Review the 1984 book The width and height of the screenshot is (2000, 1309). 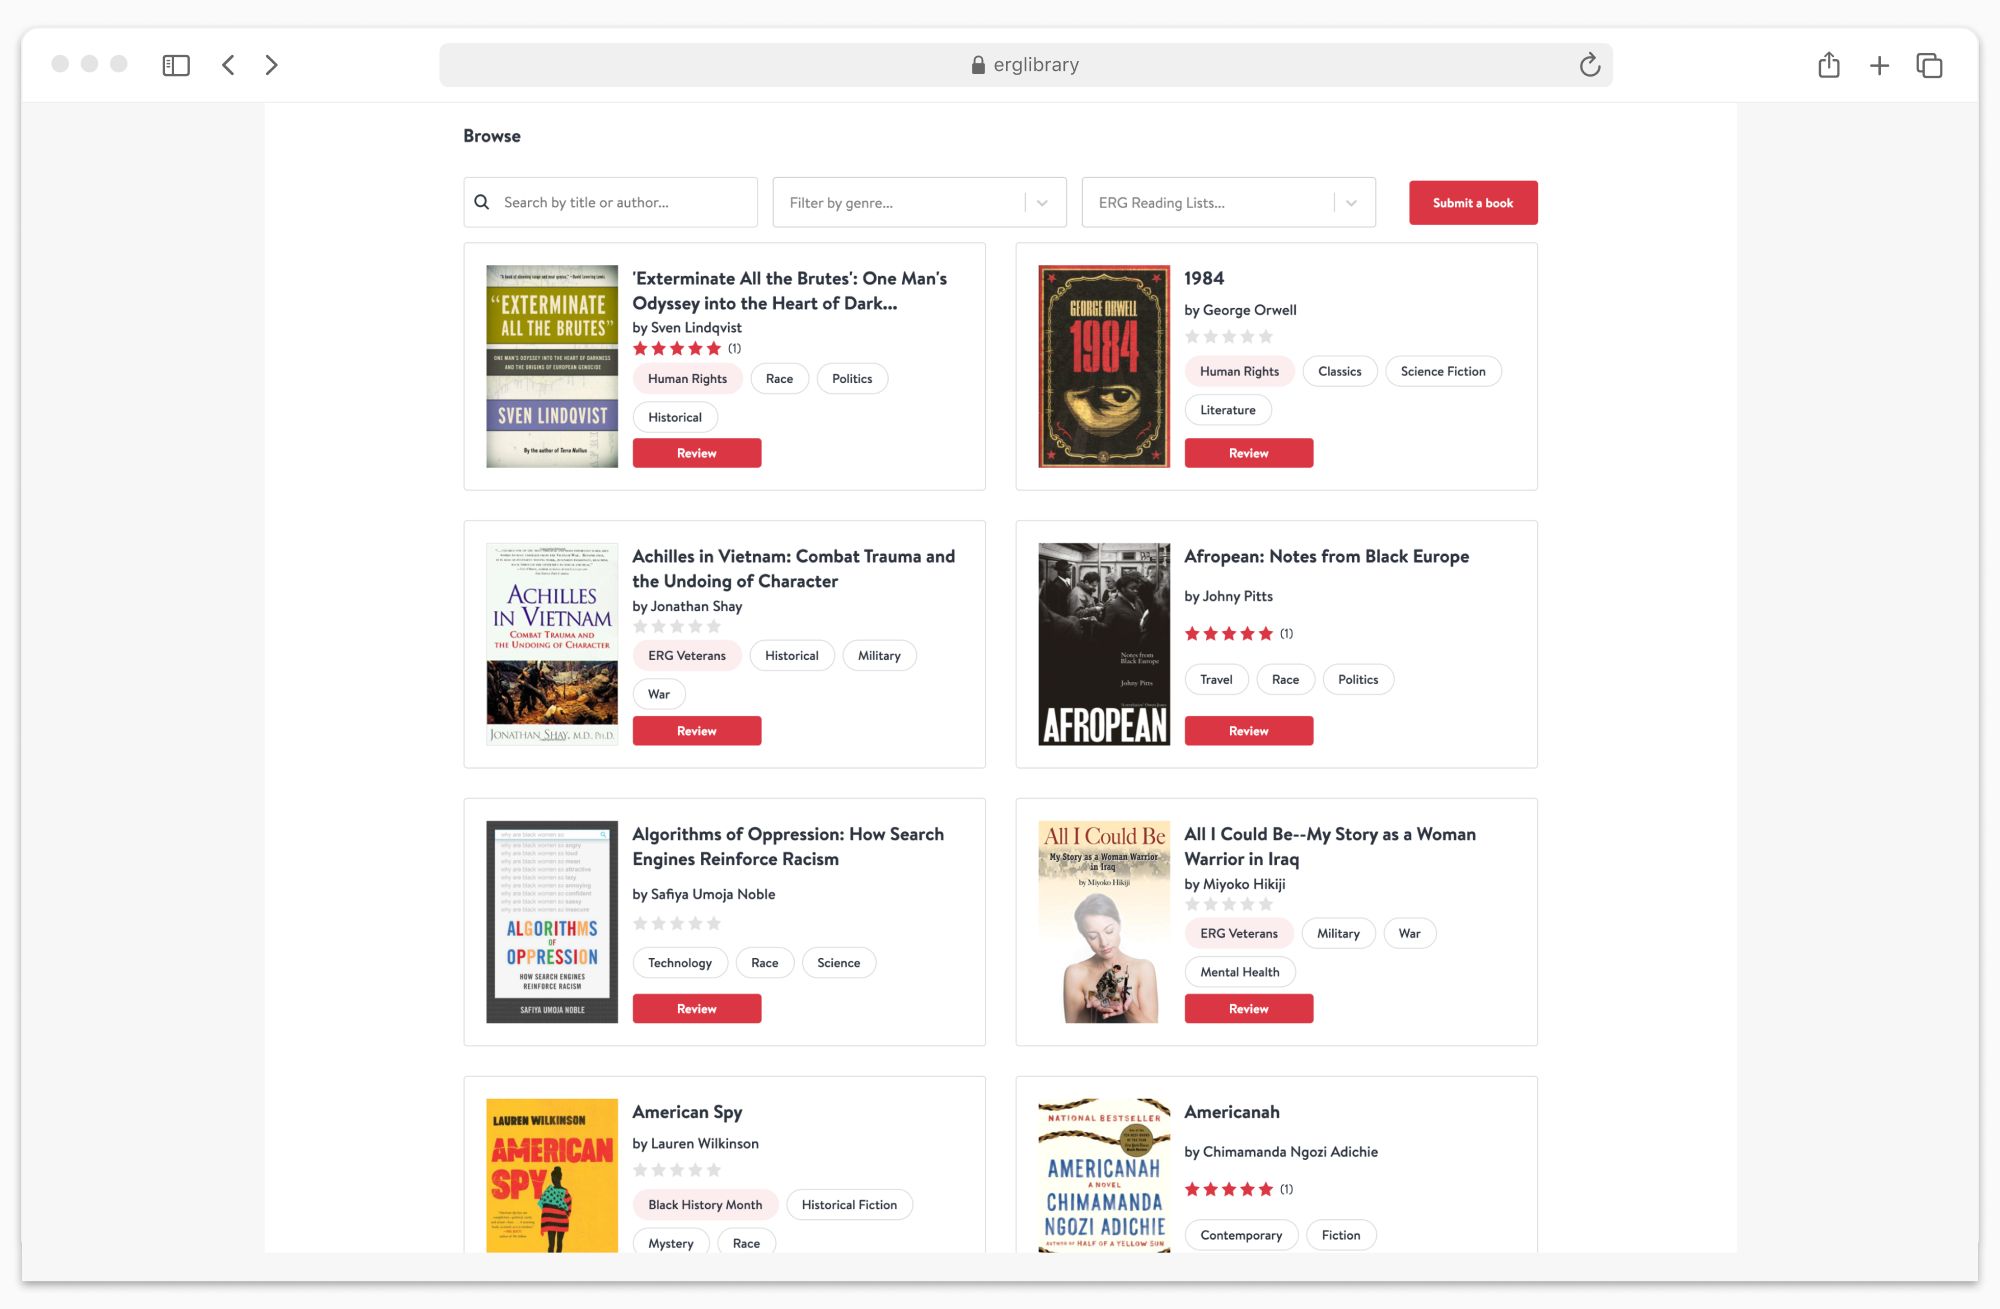point(1248,453)
